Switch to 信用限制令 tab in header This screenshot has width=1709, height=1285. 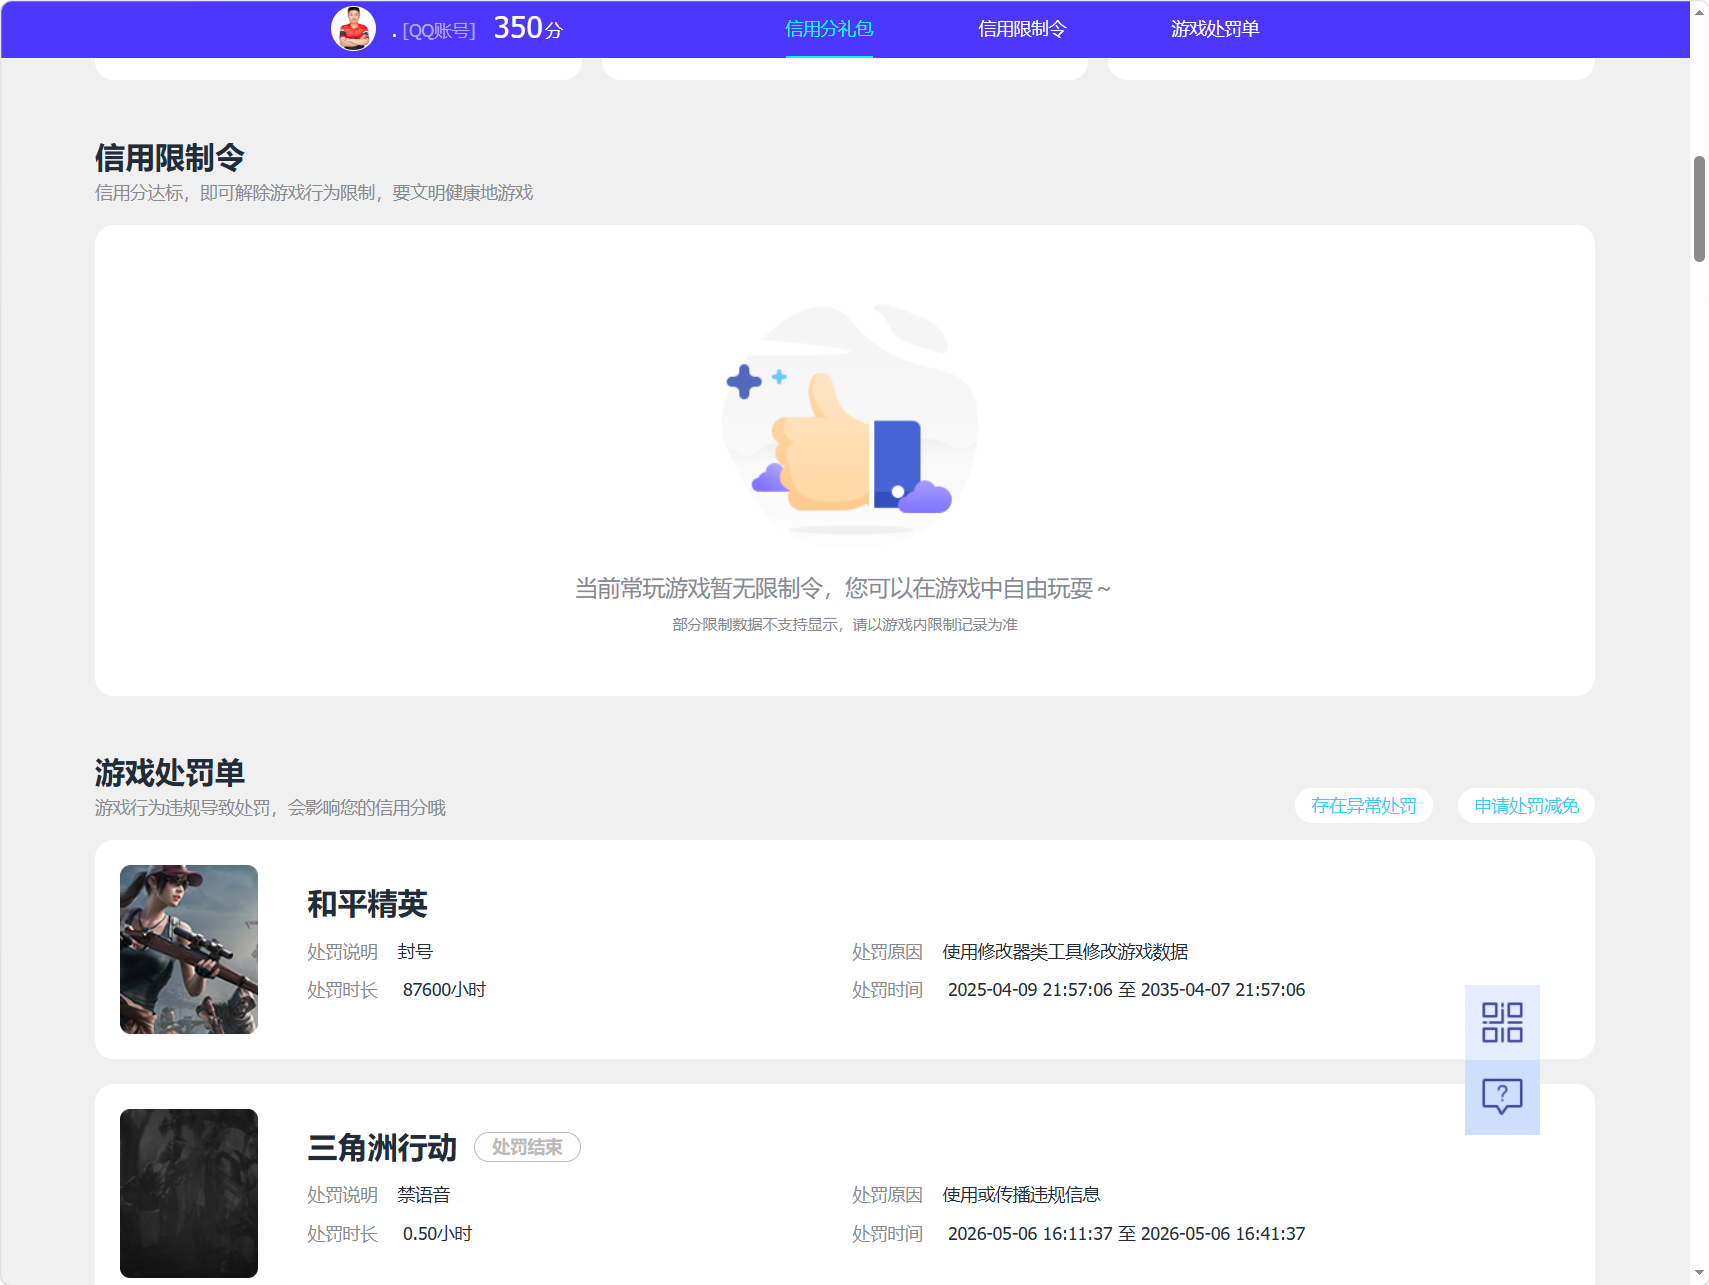[1022, 29]
